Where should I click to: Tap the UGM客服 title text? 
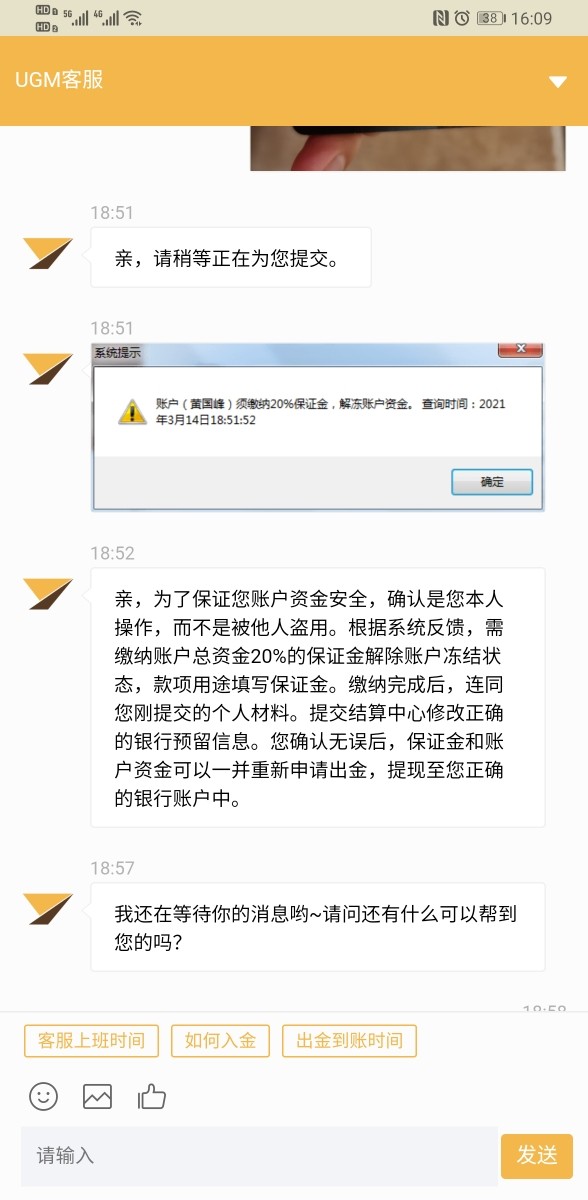(59, 80)
